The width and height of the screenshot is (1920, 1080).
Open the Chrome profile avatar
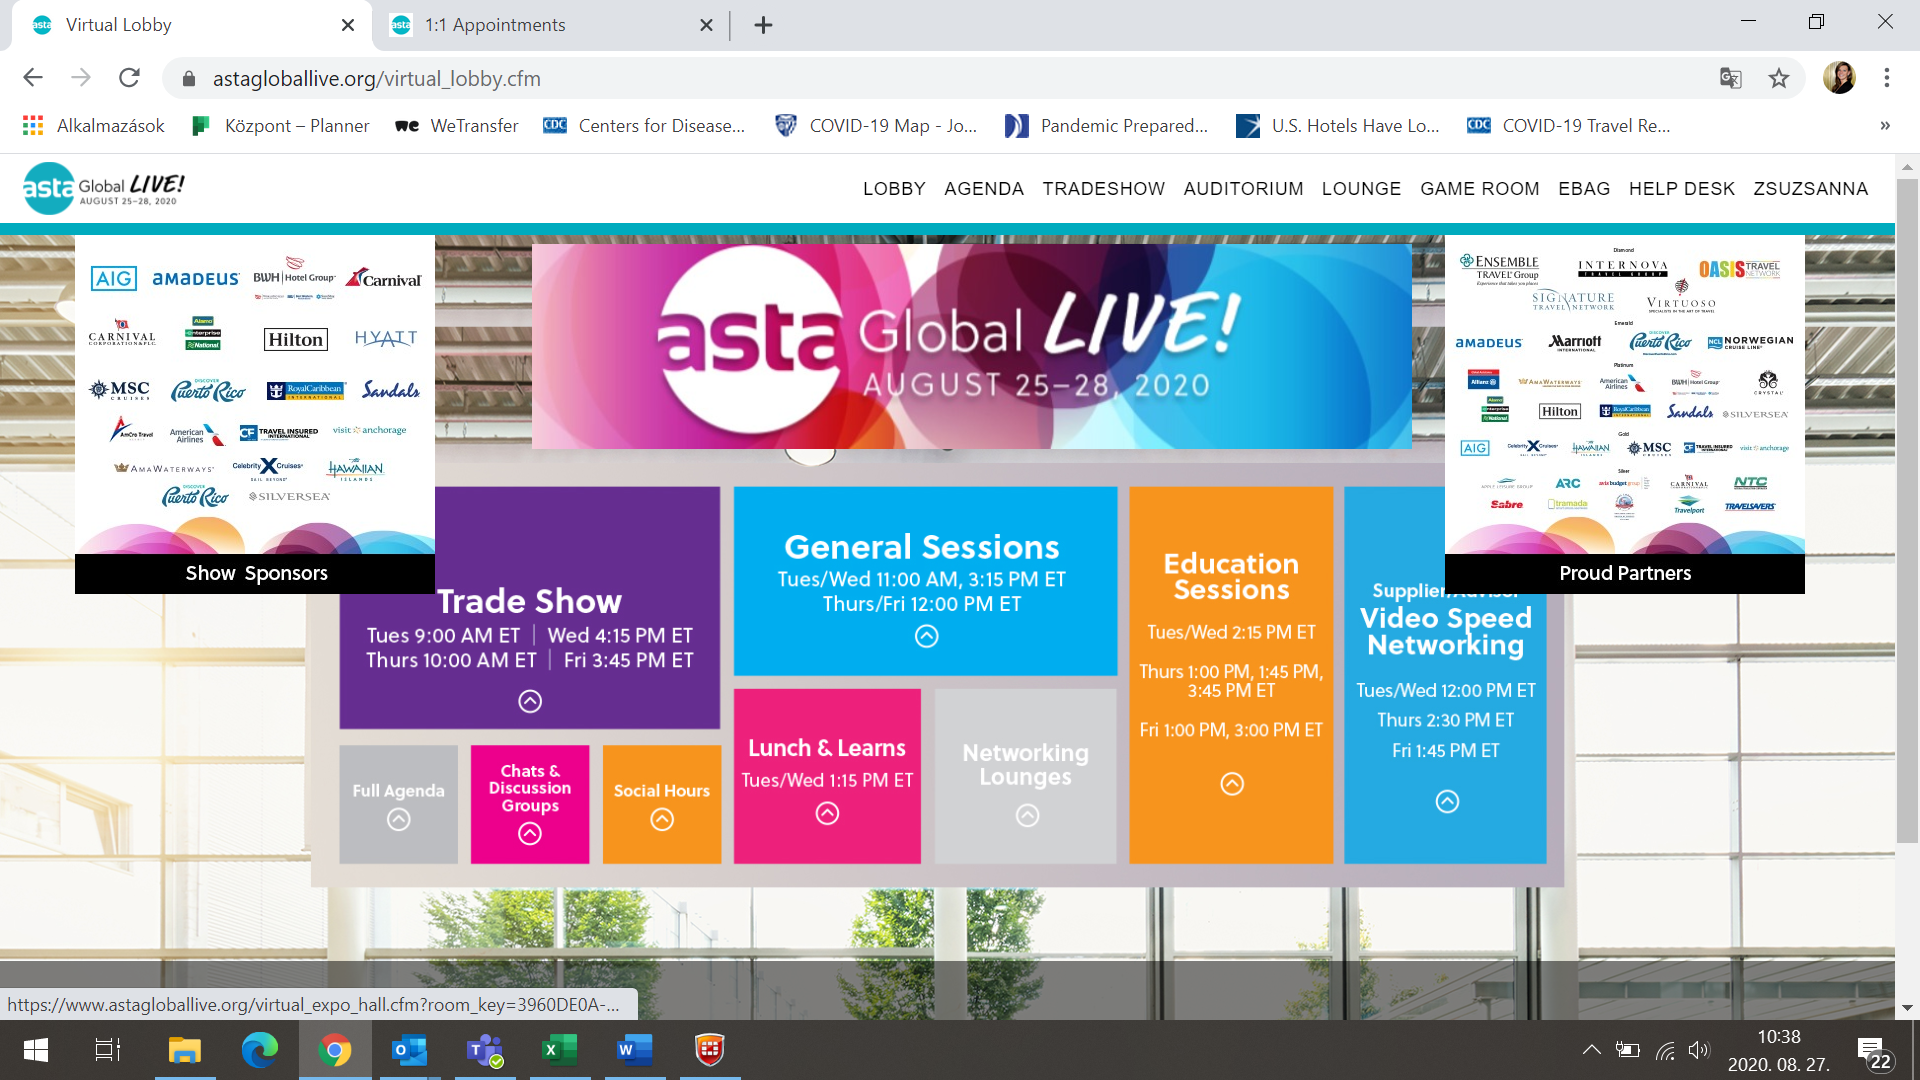(x=1839, y=78)
